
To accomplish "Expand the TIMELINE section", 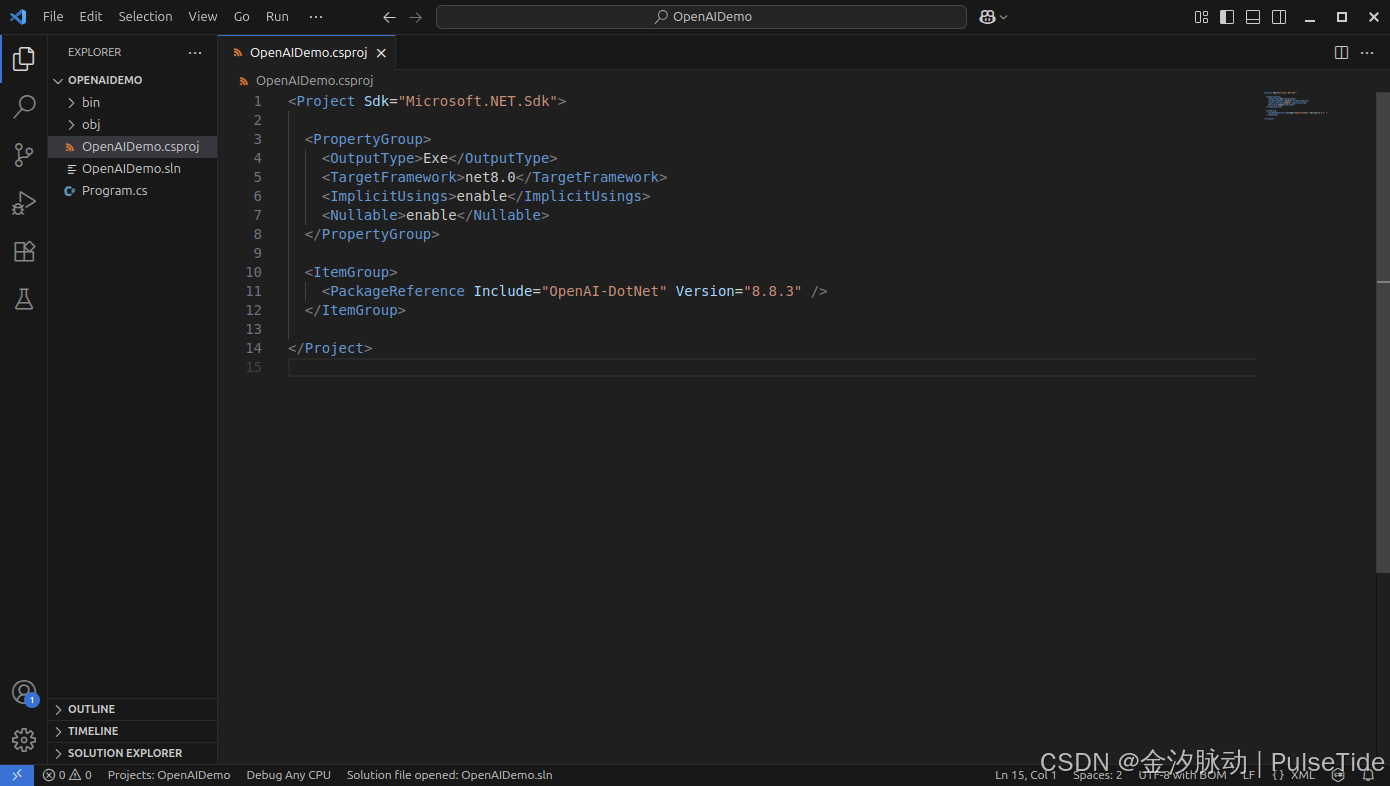I will (132, 731).
